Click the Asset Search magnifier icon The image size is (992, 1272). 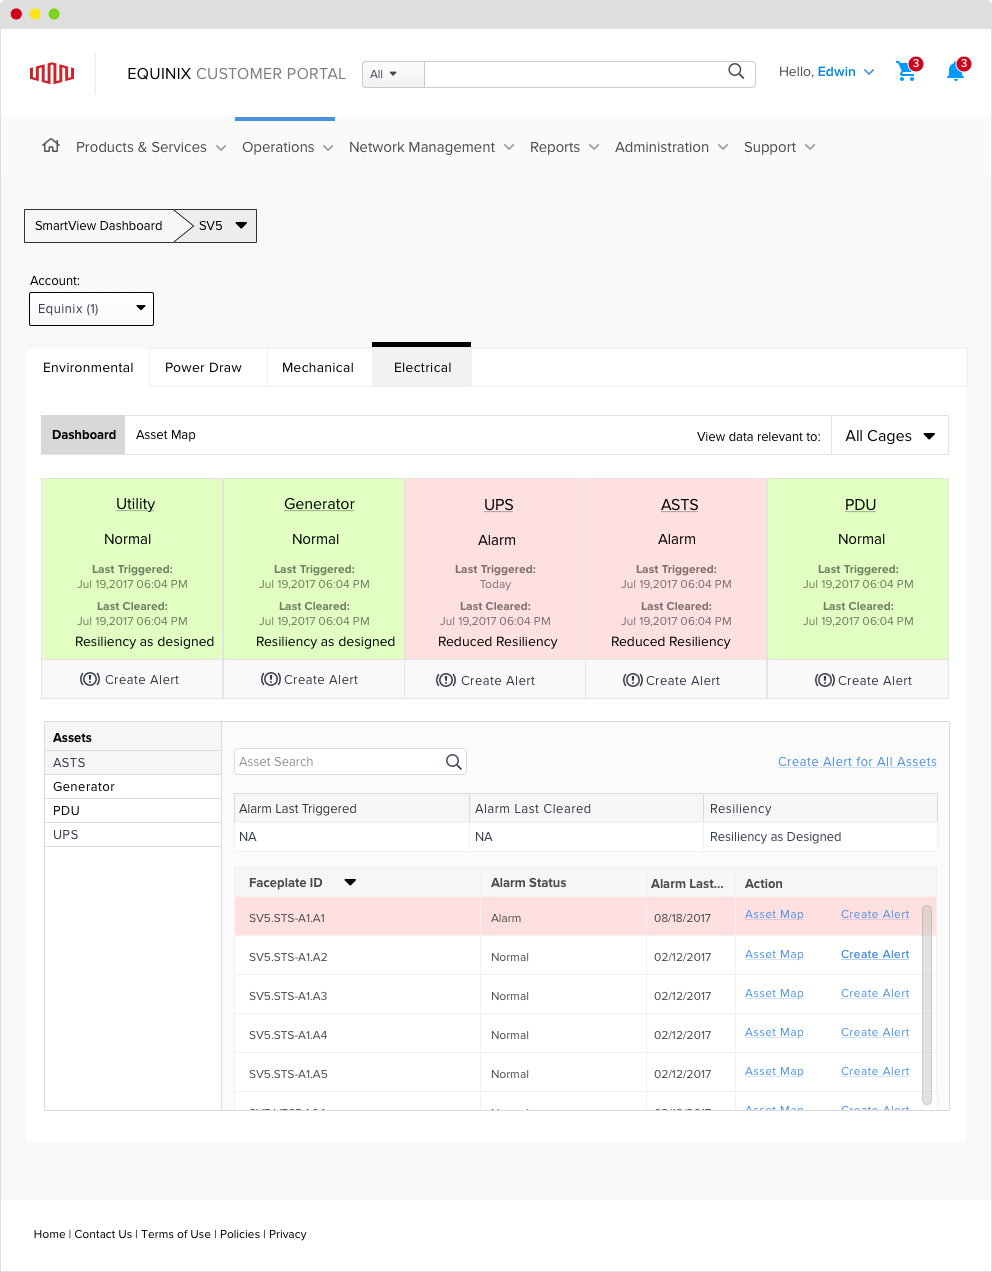454,762
